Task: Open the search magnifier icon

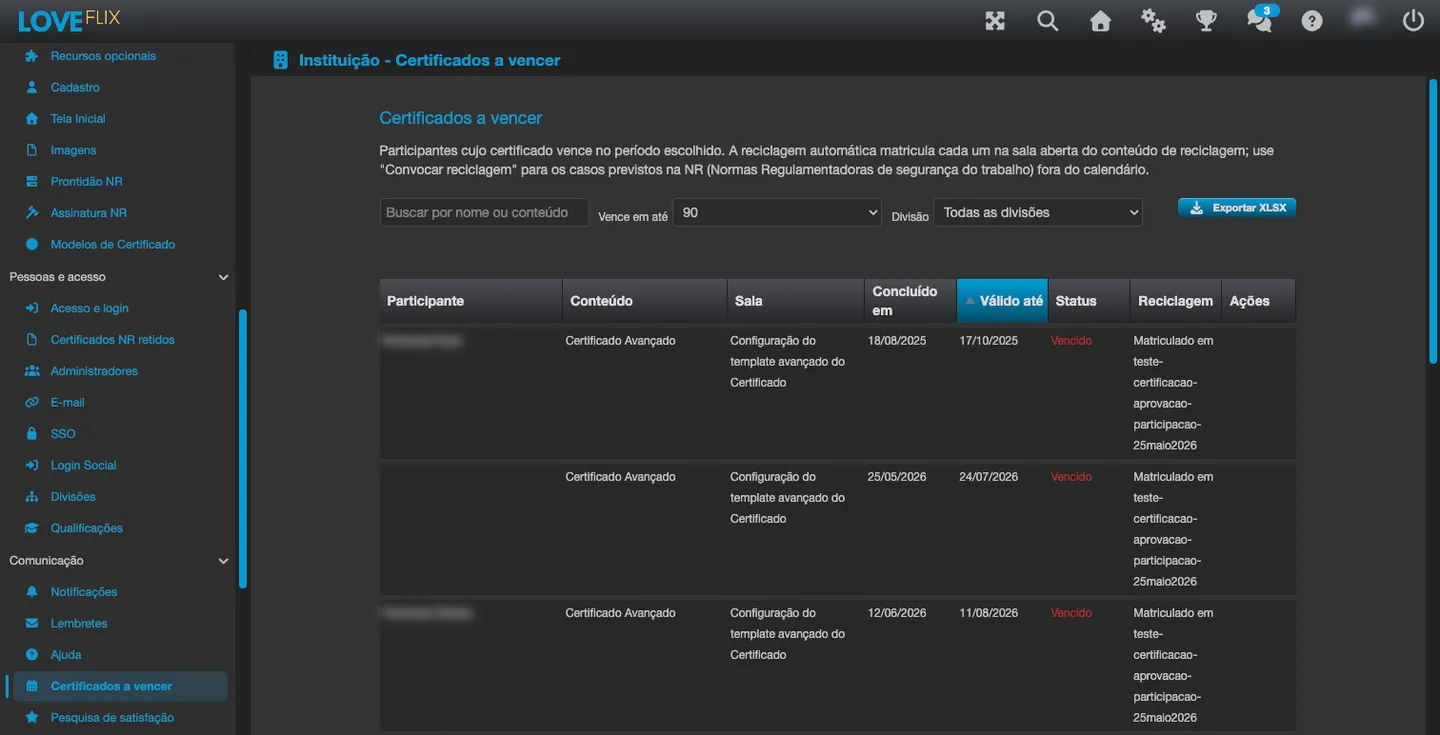Action: 1048,20
